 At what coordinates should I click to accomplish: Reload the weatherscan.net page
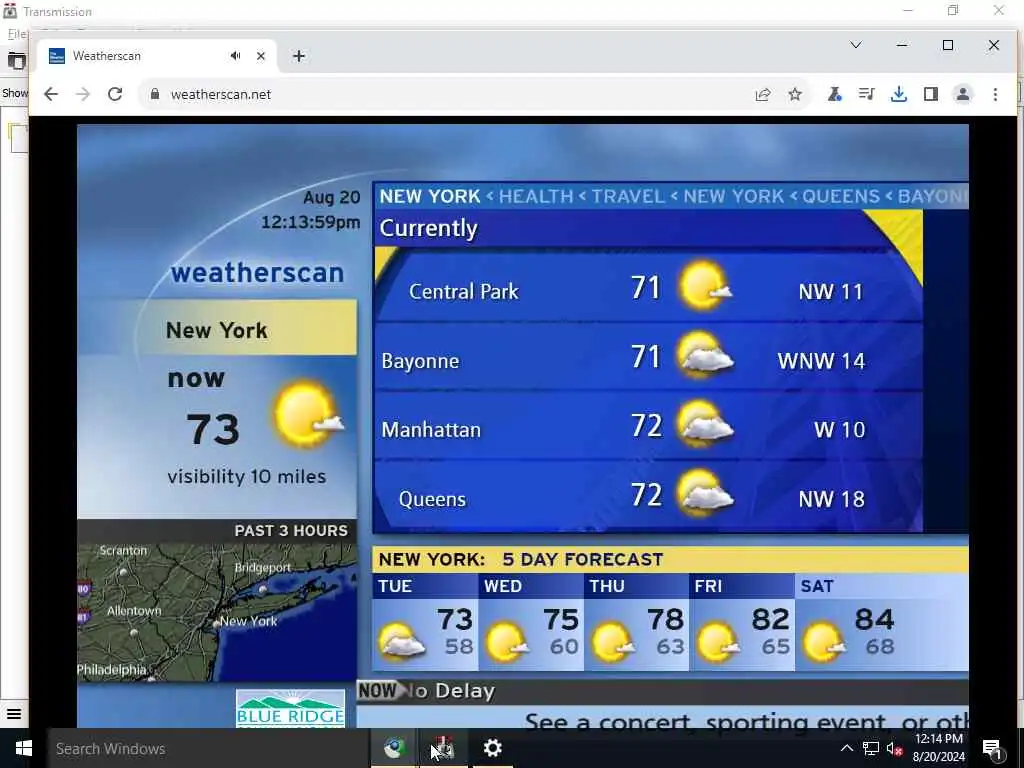[115, 94]
